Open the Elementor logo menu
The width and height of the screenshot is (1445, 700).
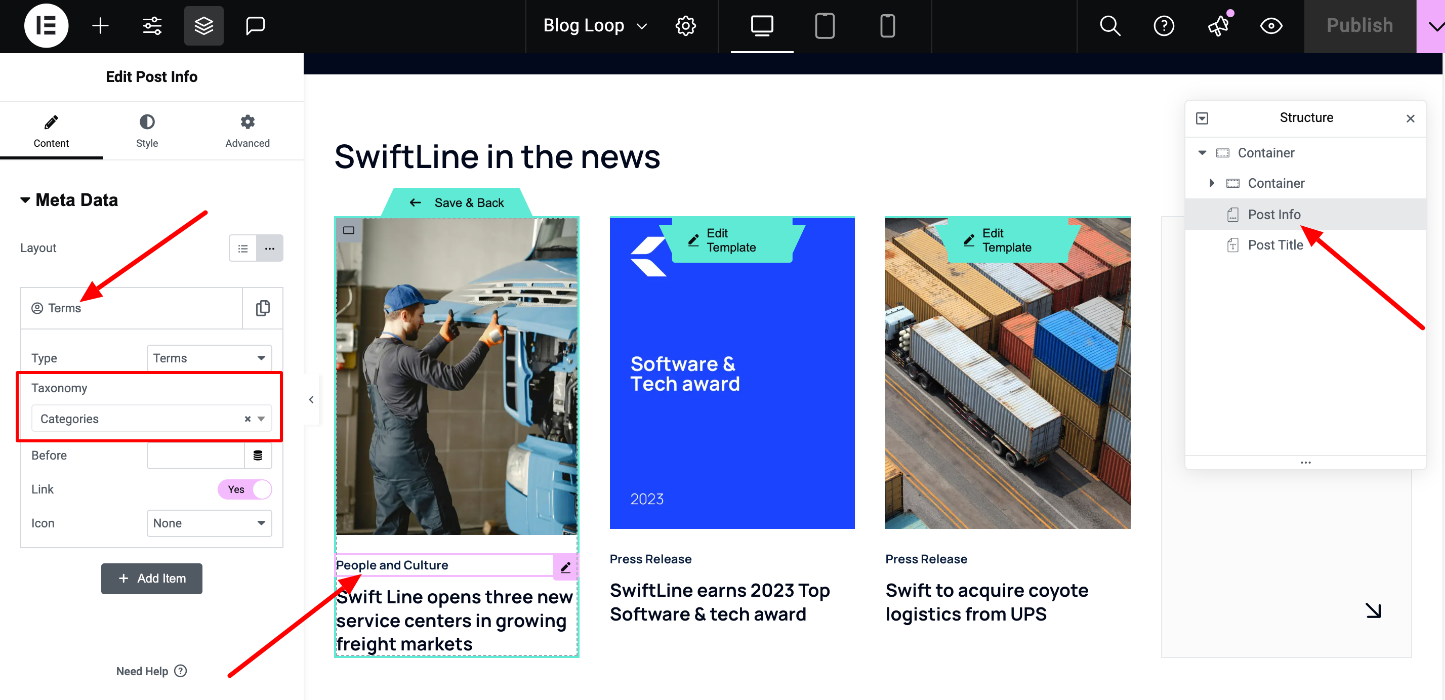46,26
